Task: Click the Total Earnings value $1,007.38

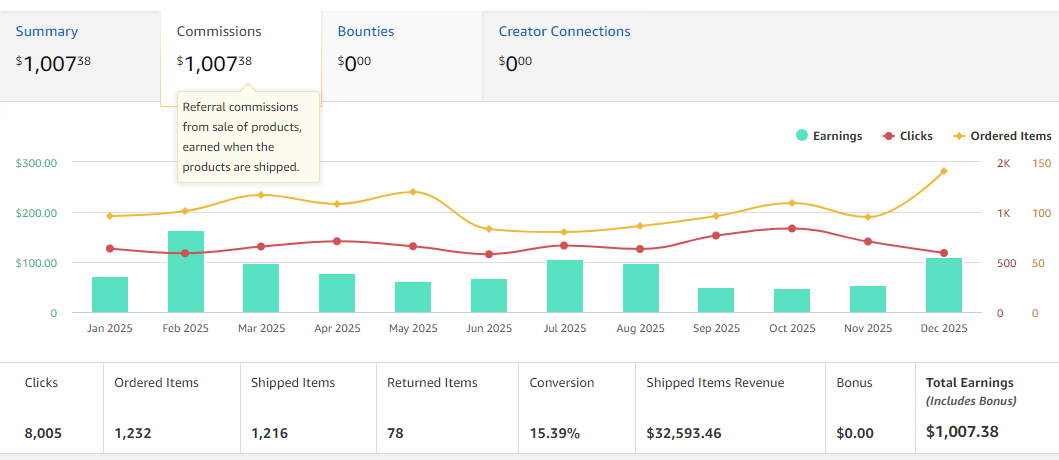Action: (x=962, y=433)
